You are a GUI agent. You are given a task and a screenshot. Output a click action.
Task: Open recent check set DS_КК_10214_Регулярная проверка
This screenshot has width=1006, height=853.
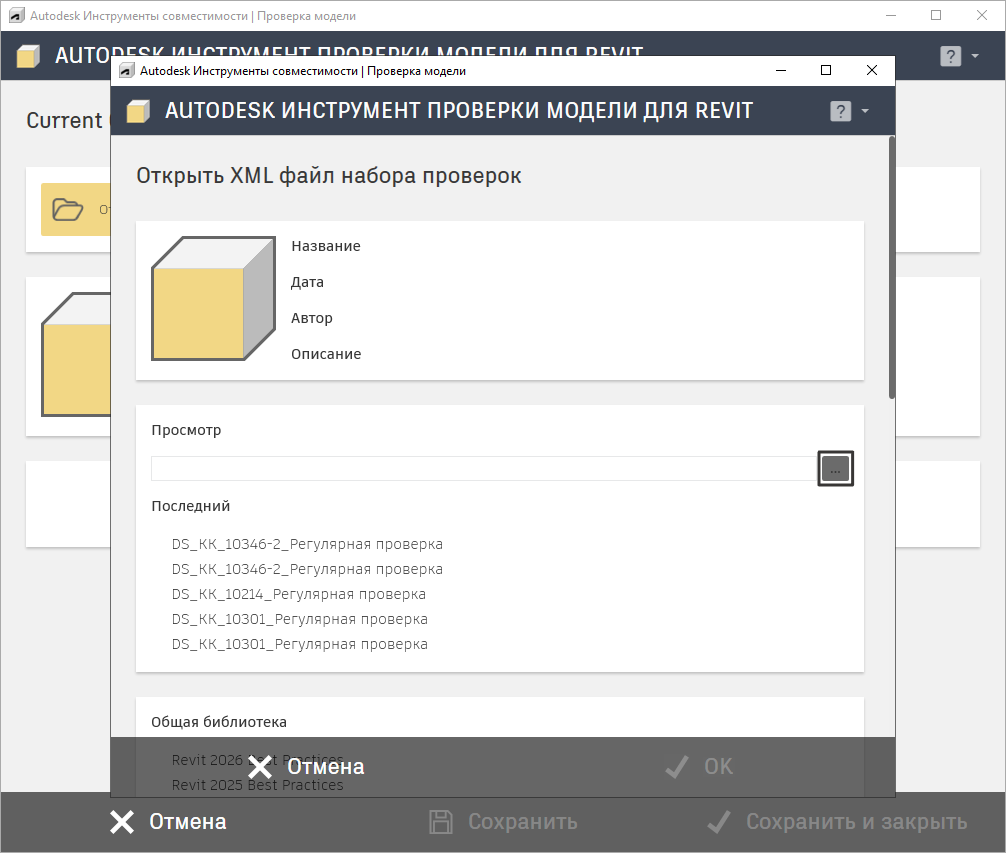click(299, 594)
